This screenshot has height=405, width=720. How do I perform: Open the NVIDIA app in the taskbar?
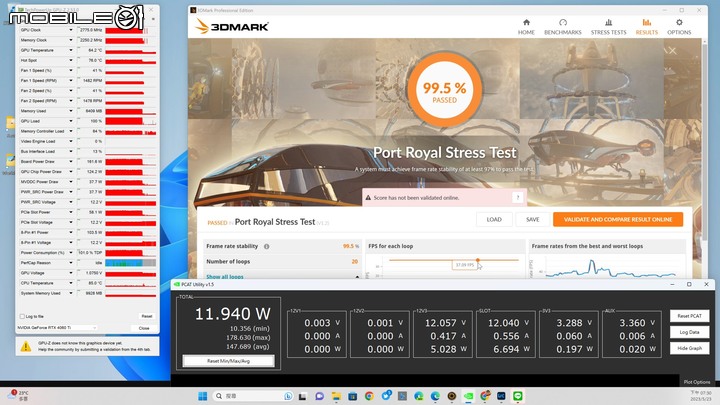click(x=468, y=396)
